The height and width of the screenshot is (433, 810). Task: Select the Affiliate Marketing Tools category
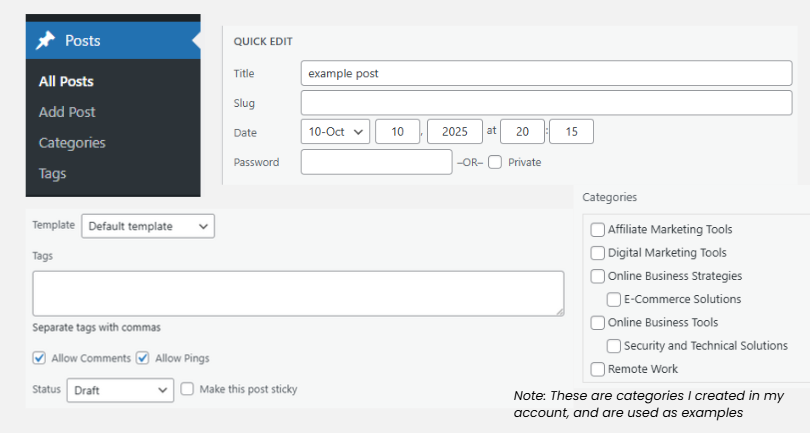point(598,230)
